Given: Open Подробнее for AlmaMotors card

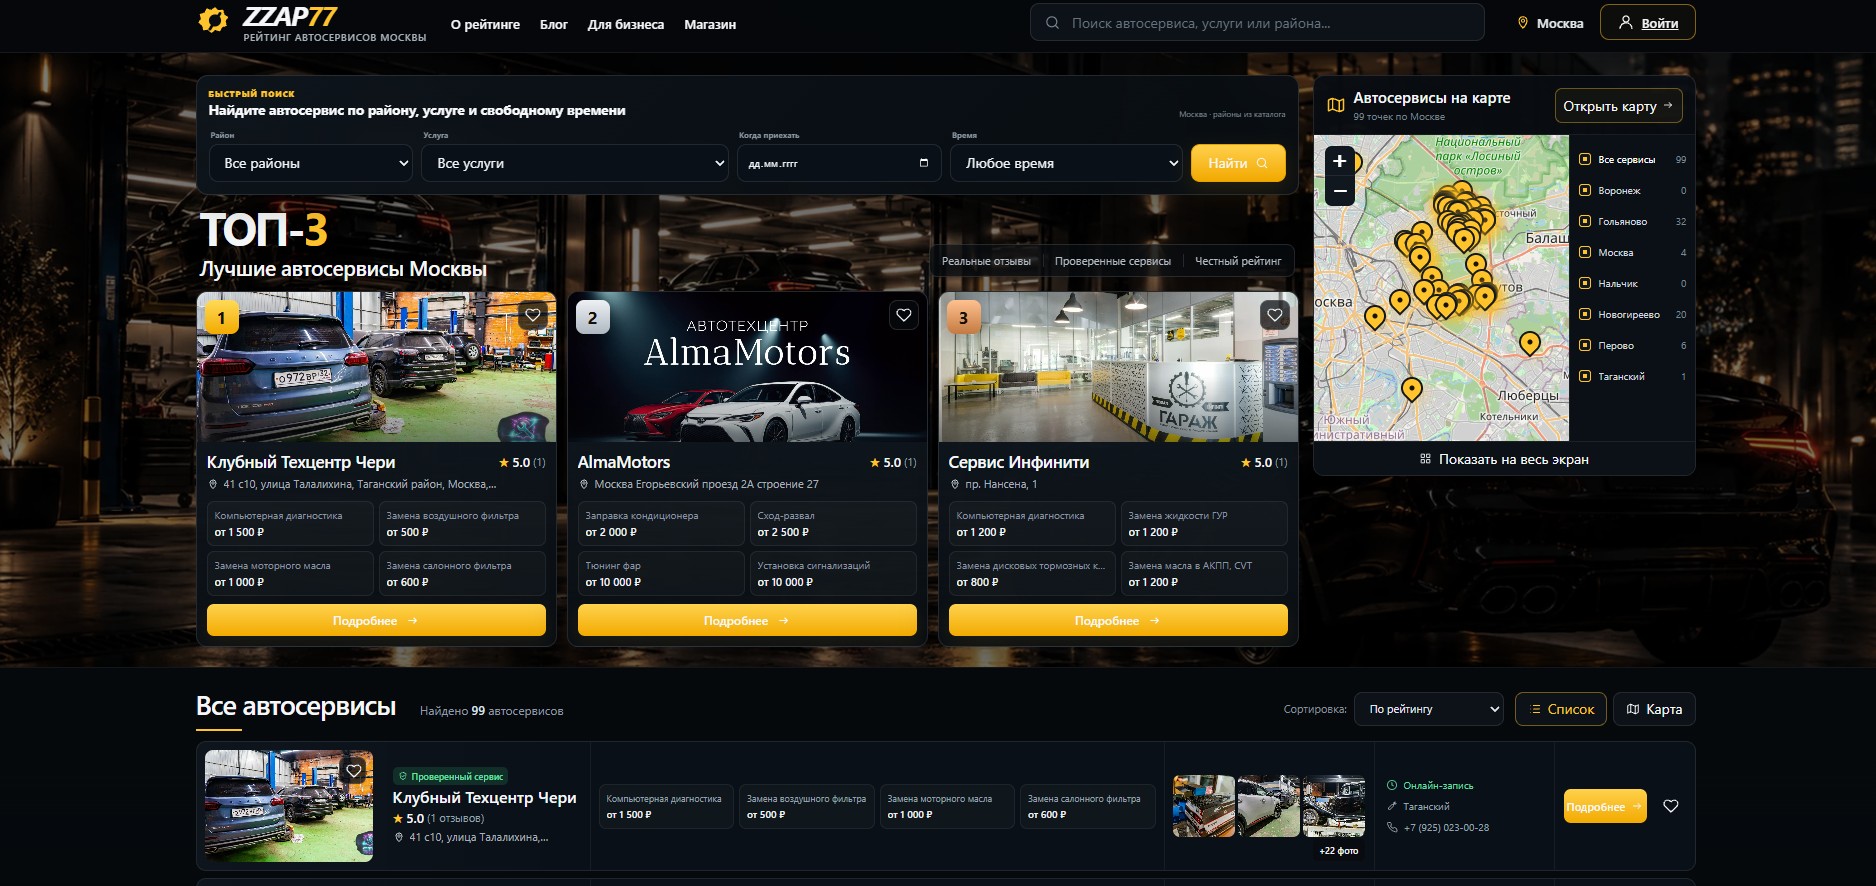Looking at the screenshot, I should point(747,620).
